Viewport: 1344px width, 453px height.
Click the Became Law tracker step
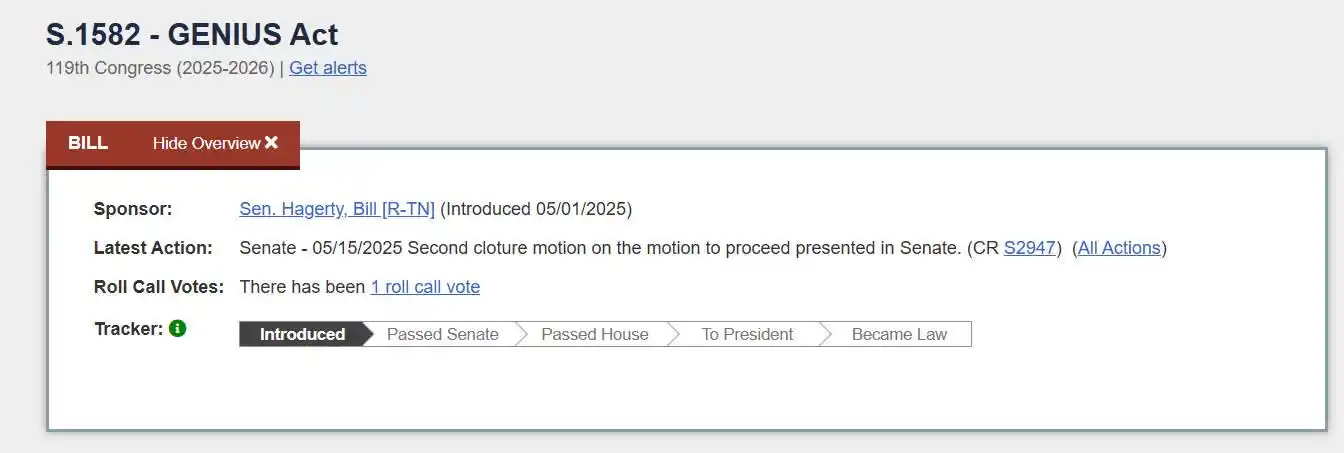pyautogui.click(x=899, y=334)
